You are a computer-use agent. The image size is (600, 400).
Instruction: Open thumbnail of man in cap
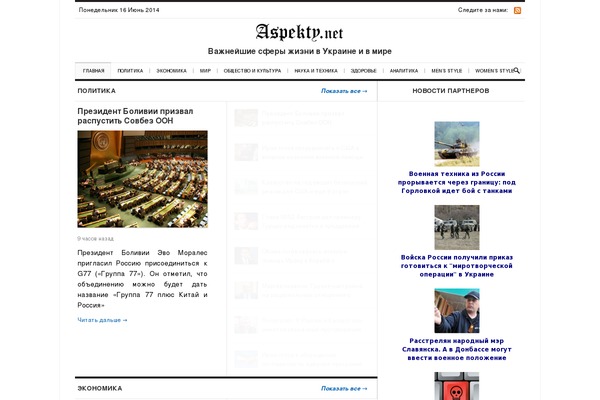[457, 311]
